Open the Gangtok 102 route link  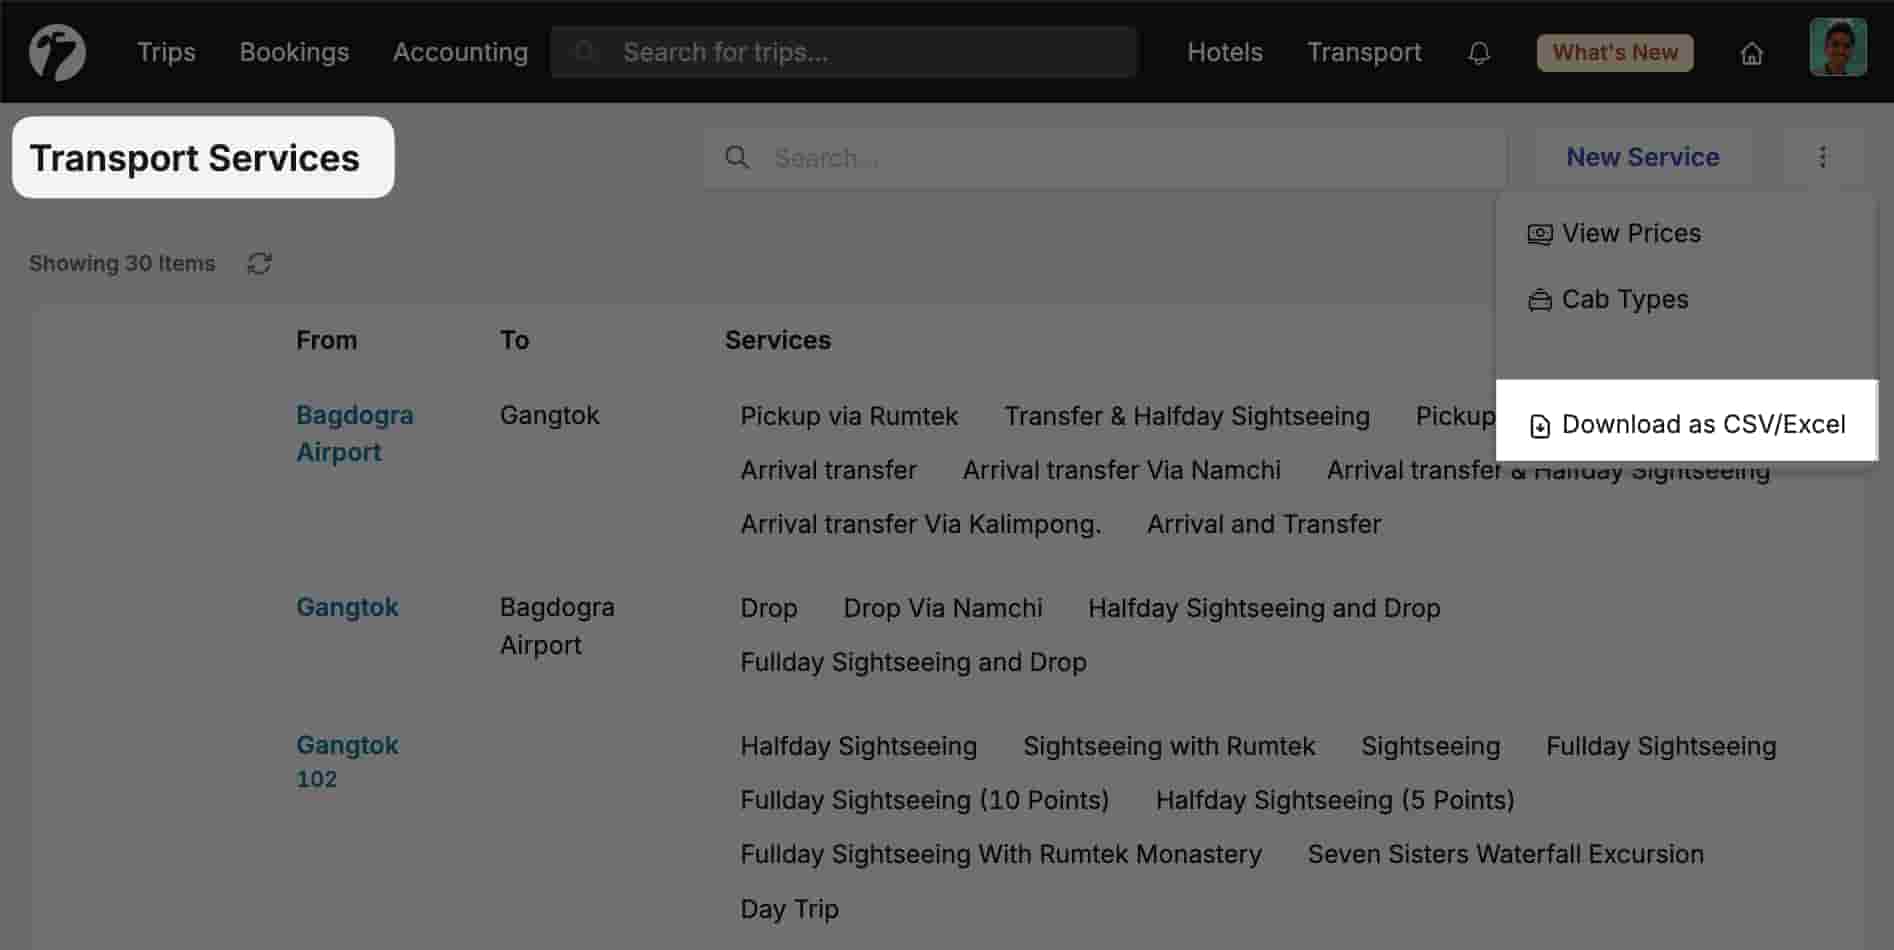(347, 761)
